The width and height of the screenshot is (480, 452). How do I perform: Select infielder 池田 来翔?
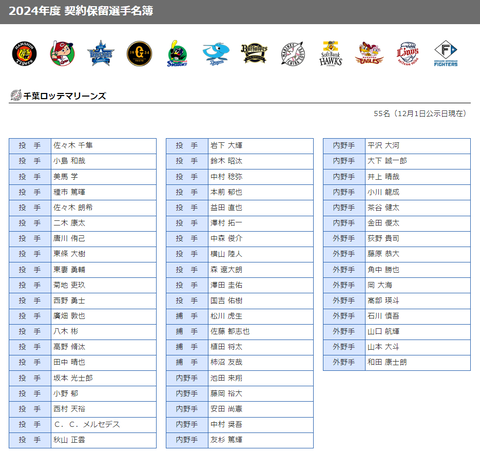(227, 378)
